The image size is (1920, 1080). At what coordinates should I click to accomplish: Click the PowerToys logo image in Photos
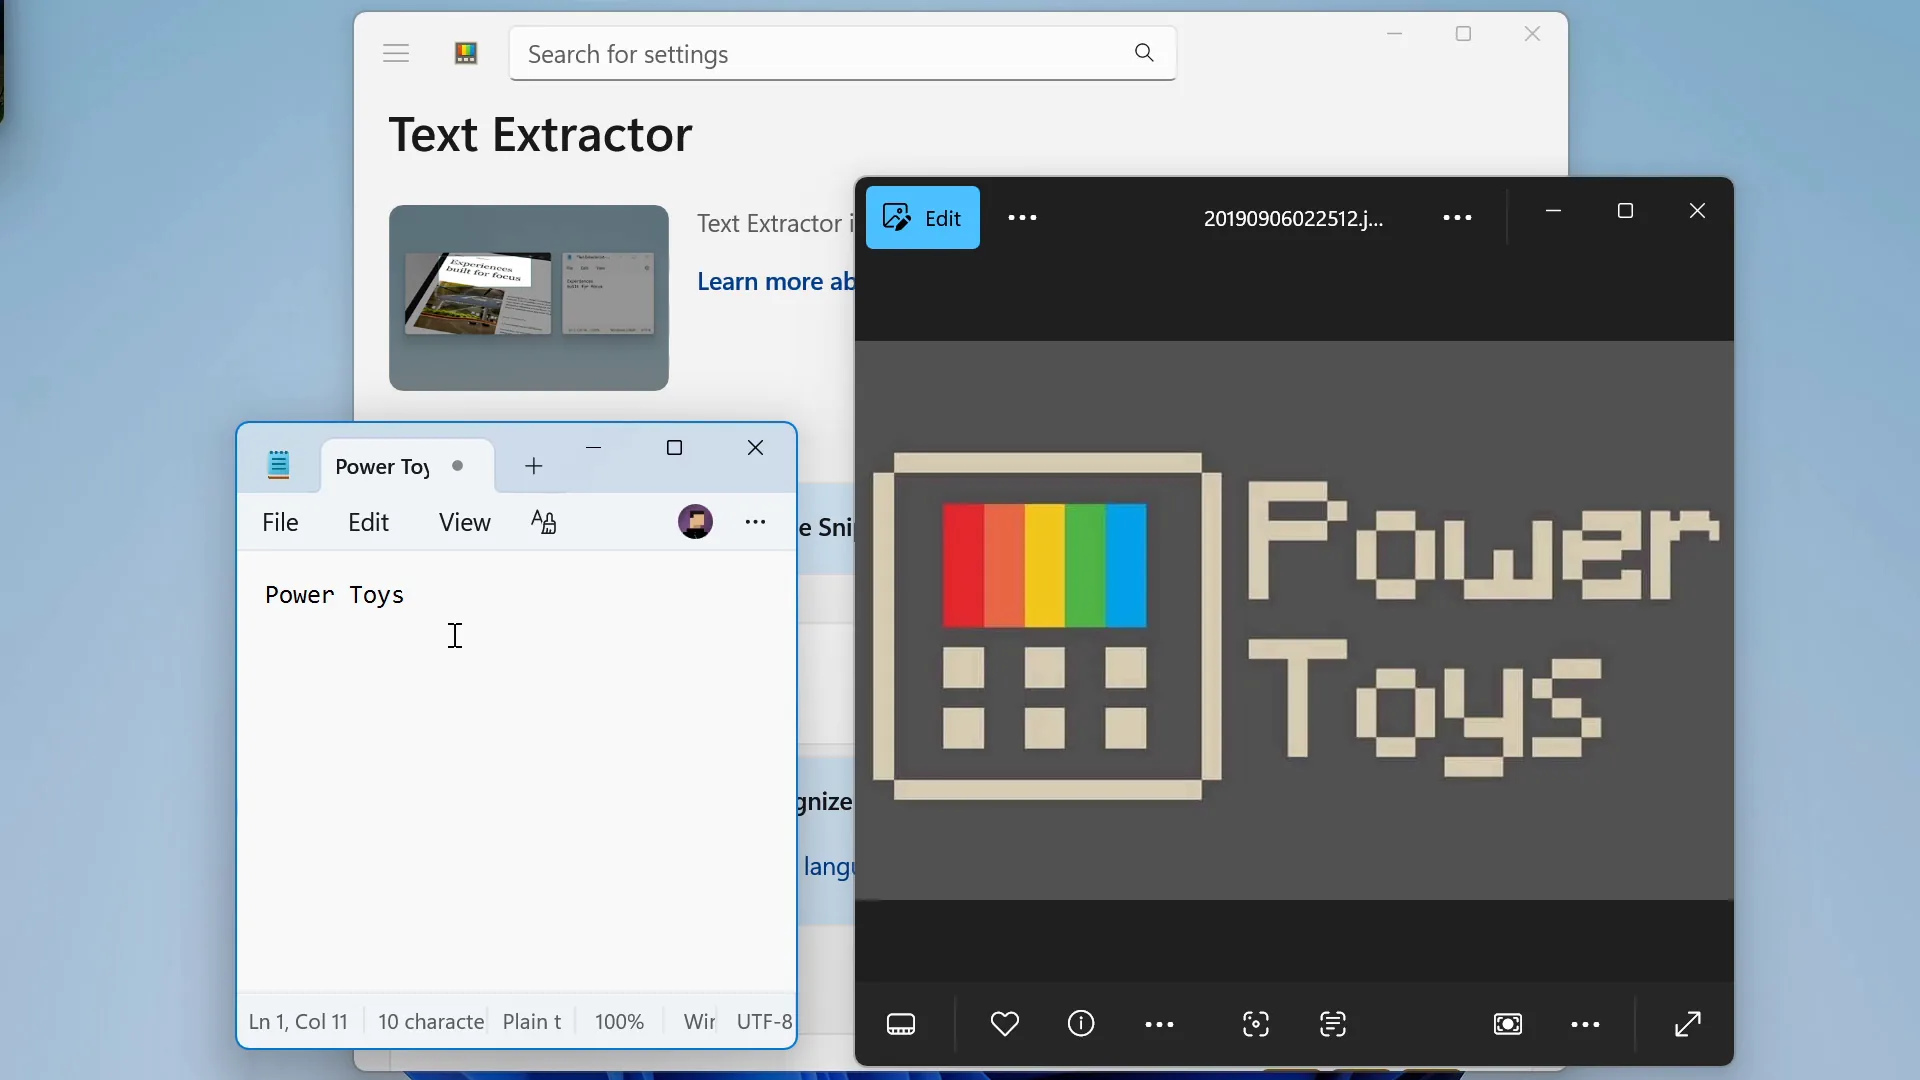1295,621
